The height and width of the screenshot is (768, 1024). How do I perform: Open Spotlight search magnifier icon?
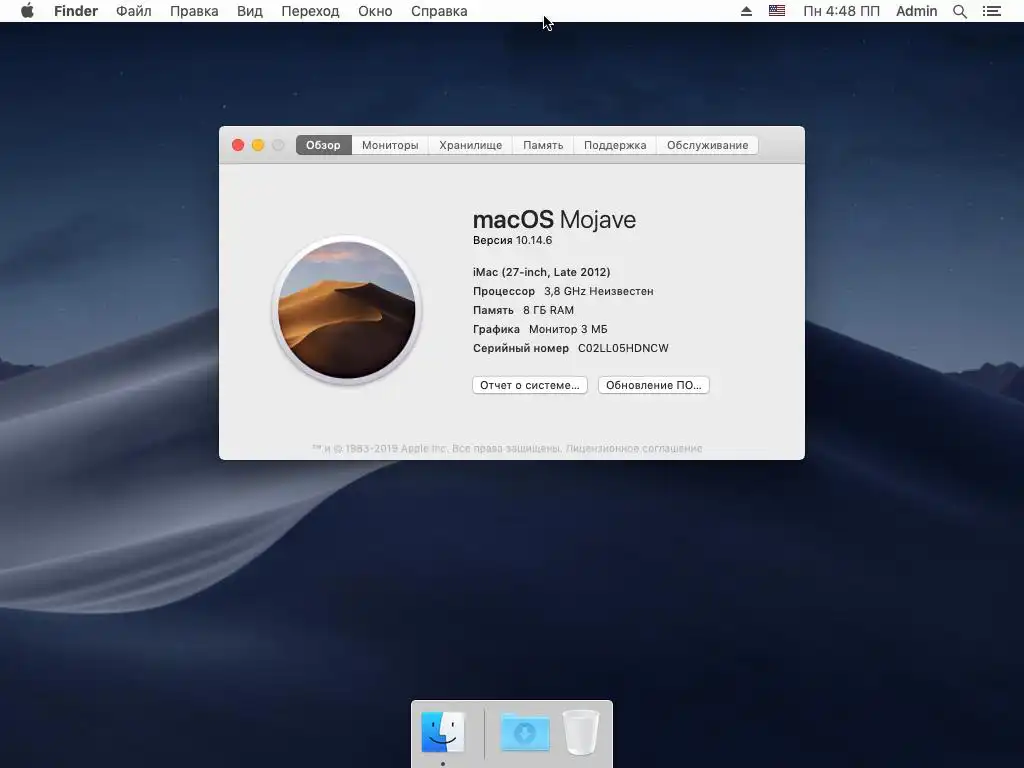click(x=960, y=11)
